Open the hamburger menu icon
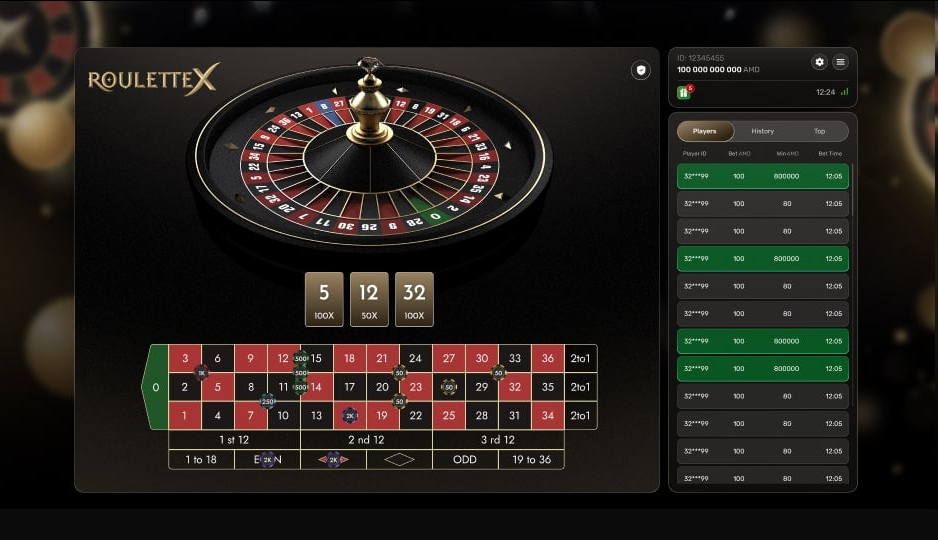 [x=840, y=62]
